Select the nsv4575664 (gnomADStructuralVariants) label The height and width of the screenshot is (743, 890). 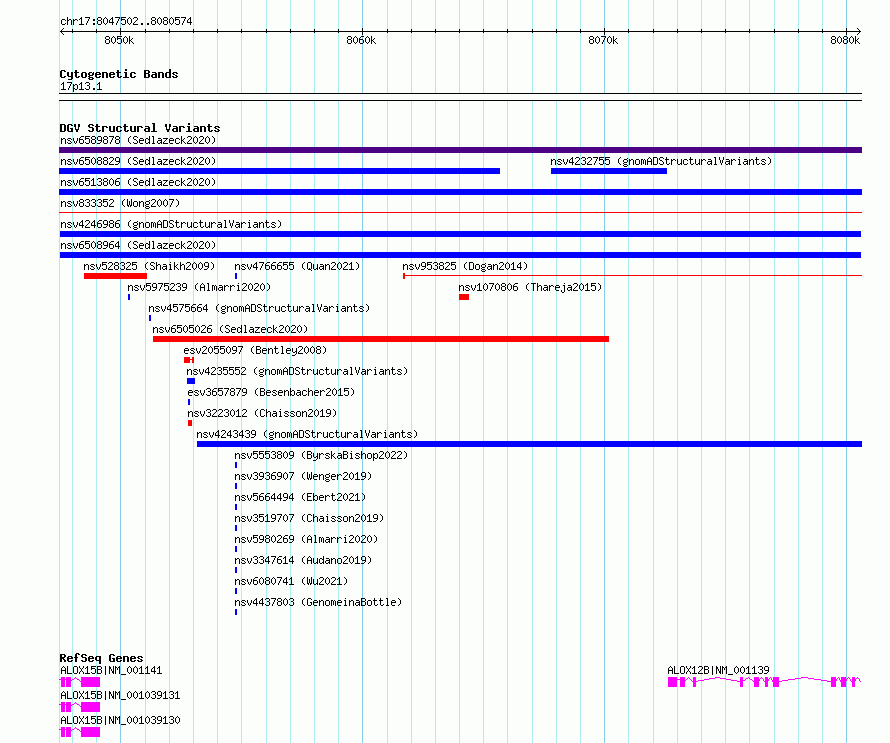tap(259, 308)
